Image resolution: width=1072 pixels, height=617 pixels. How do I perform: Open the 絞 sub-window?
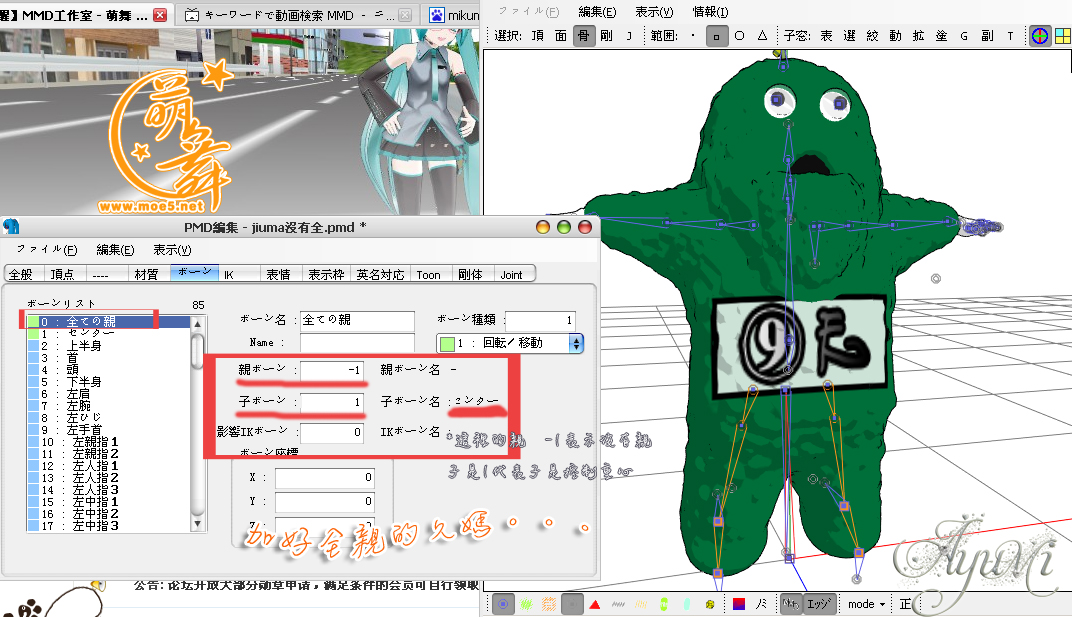point(872,36)
